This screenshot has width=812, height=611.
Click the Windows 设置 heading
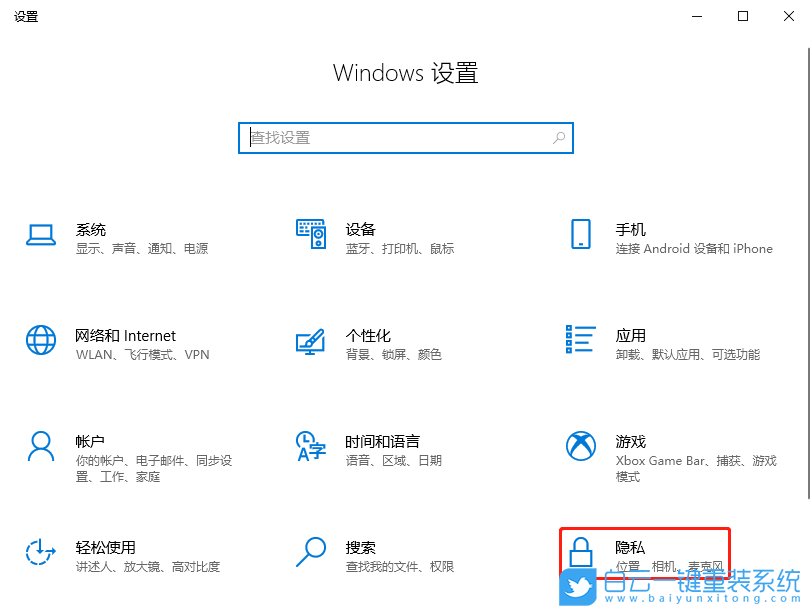click(x=405, y=72)
